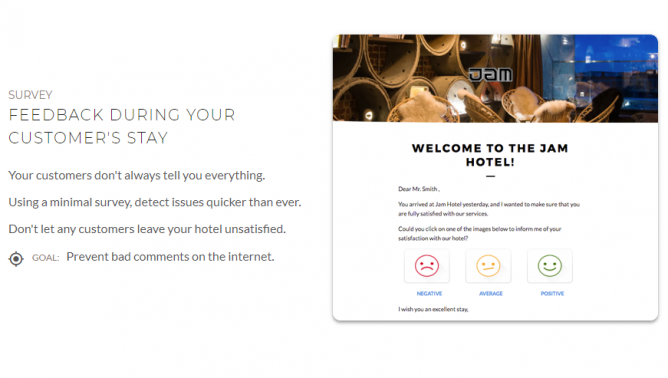668x378 pixels.
Task: Click Don't let any customers leave unsatisfied sentence
Action: [147, 229]
